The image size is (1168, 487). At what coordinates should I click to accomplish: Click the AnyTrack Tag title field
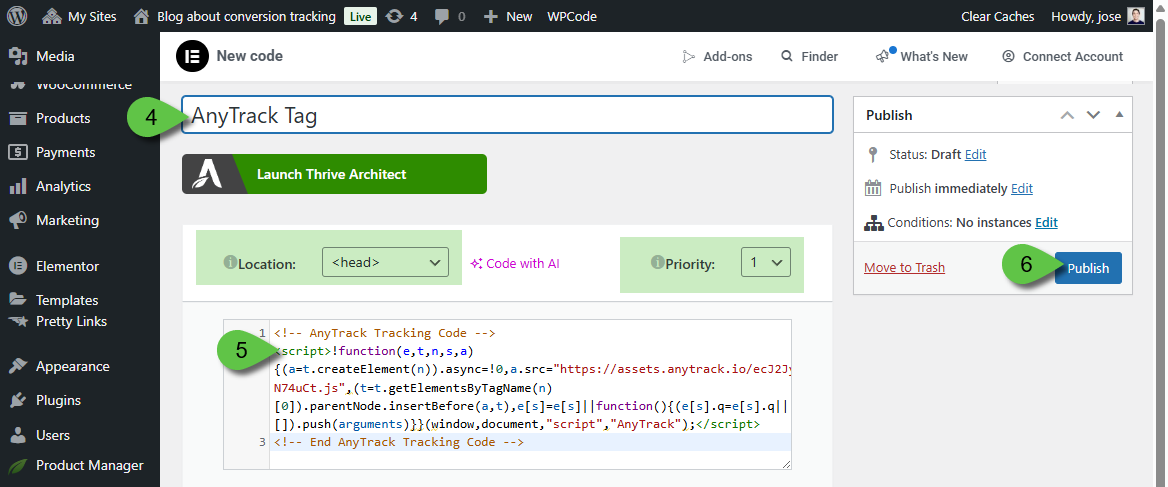pyautogui.click(x=507, y=115)
